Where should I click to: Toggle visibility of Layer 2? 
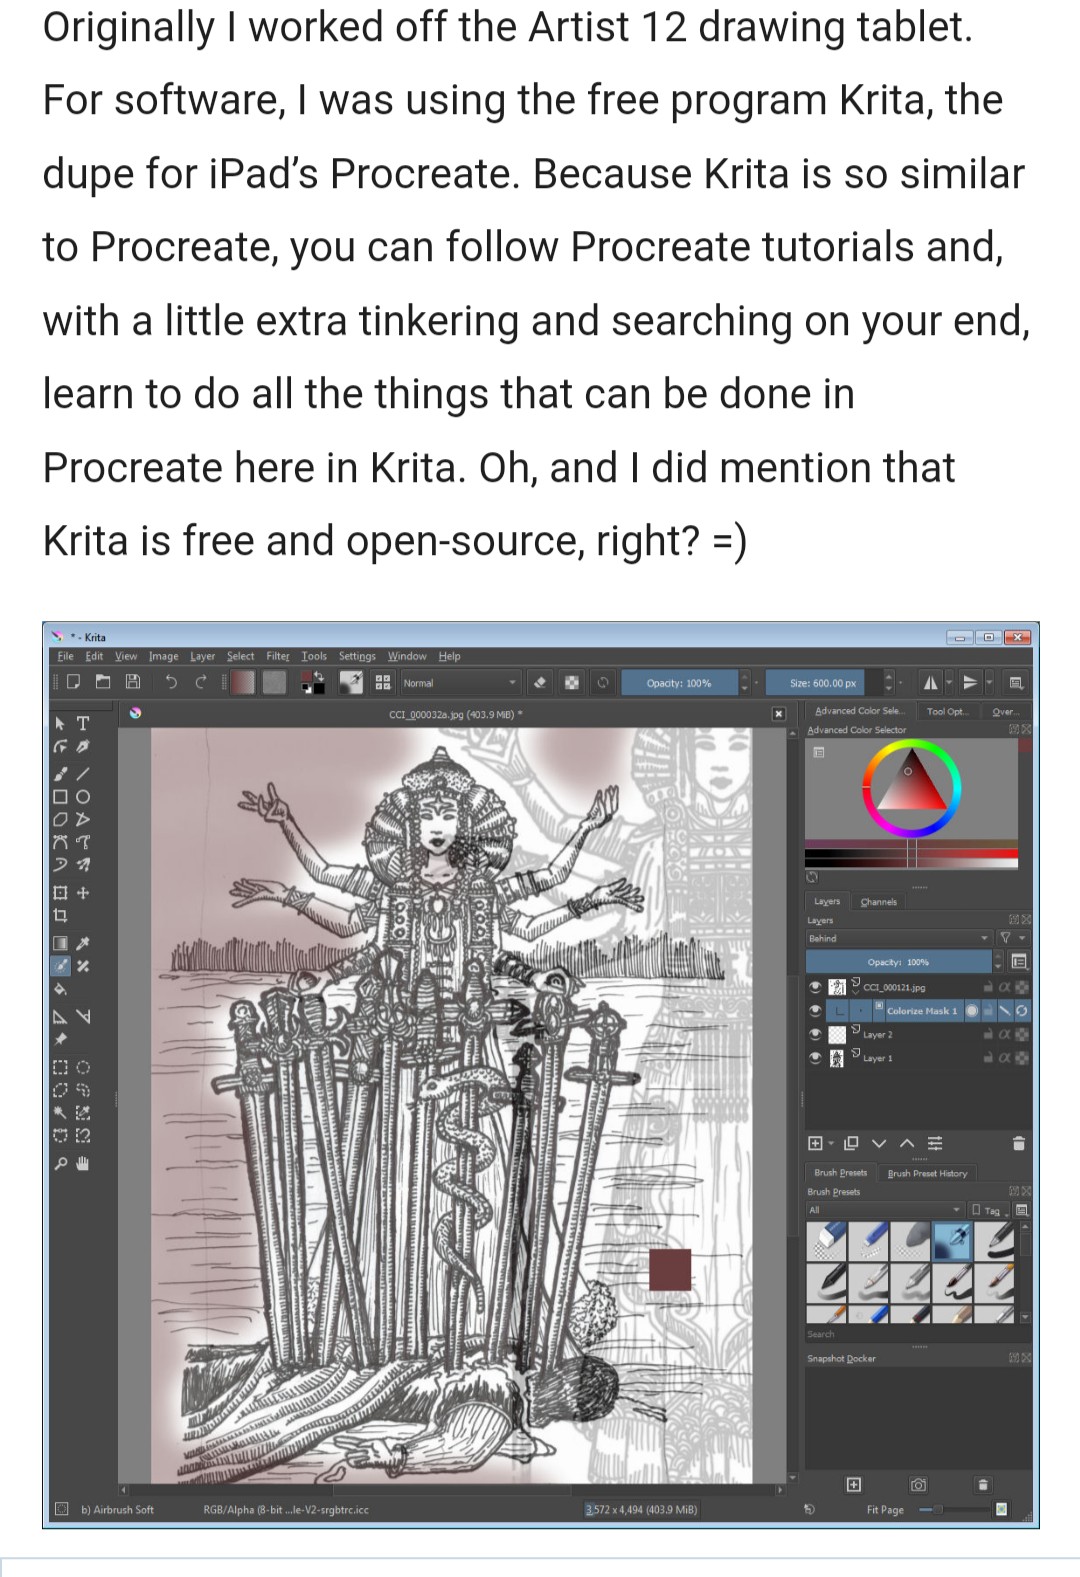[816, 1034]
